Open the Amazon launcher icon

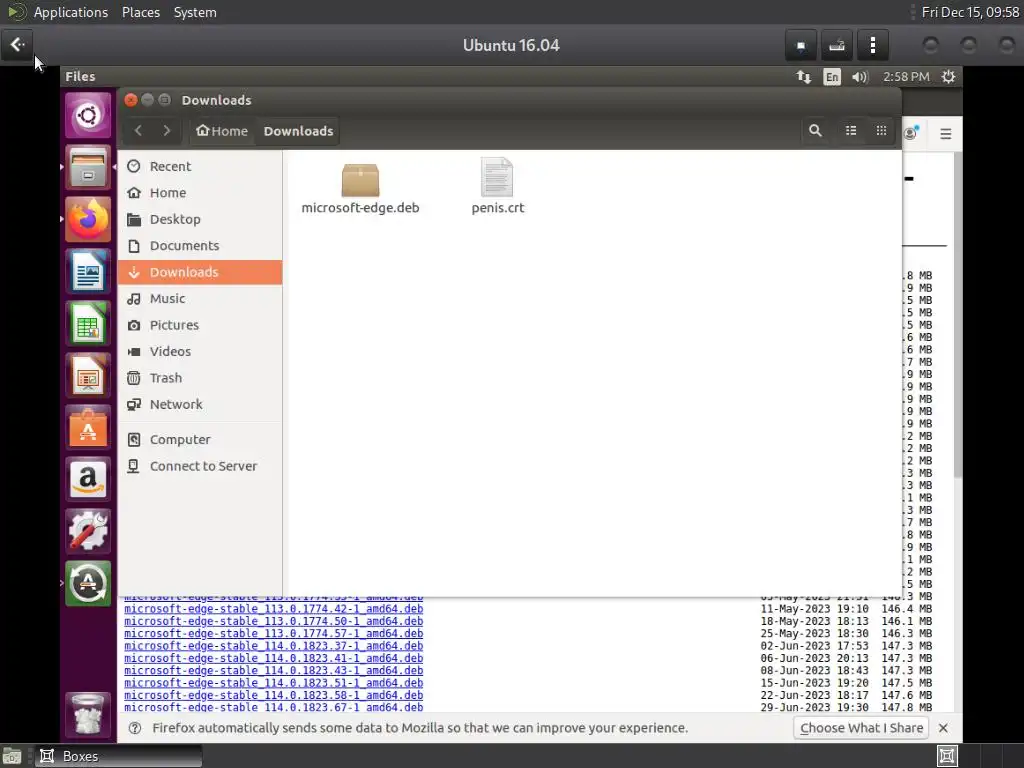point(88,480)
